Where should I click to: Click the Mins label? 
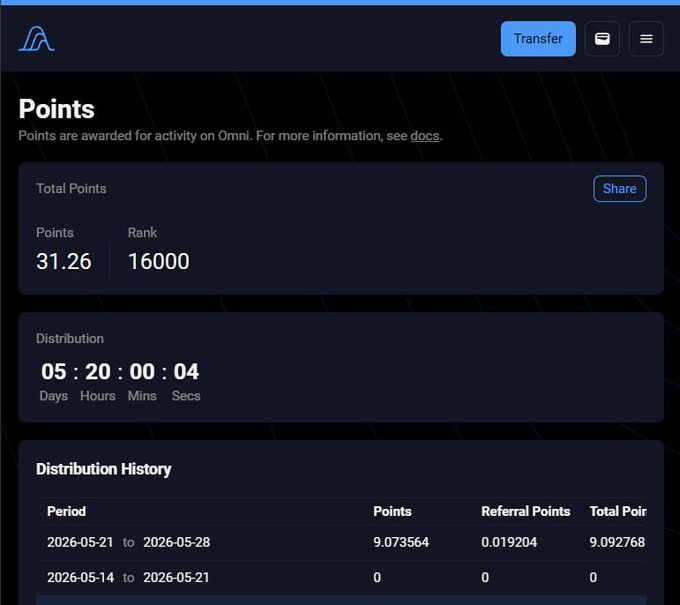142,396
